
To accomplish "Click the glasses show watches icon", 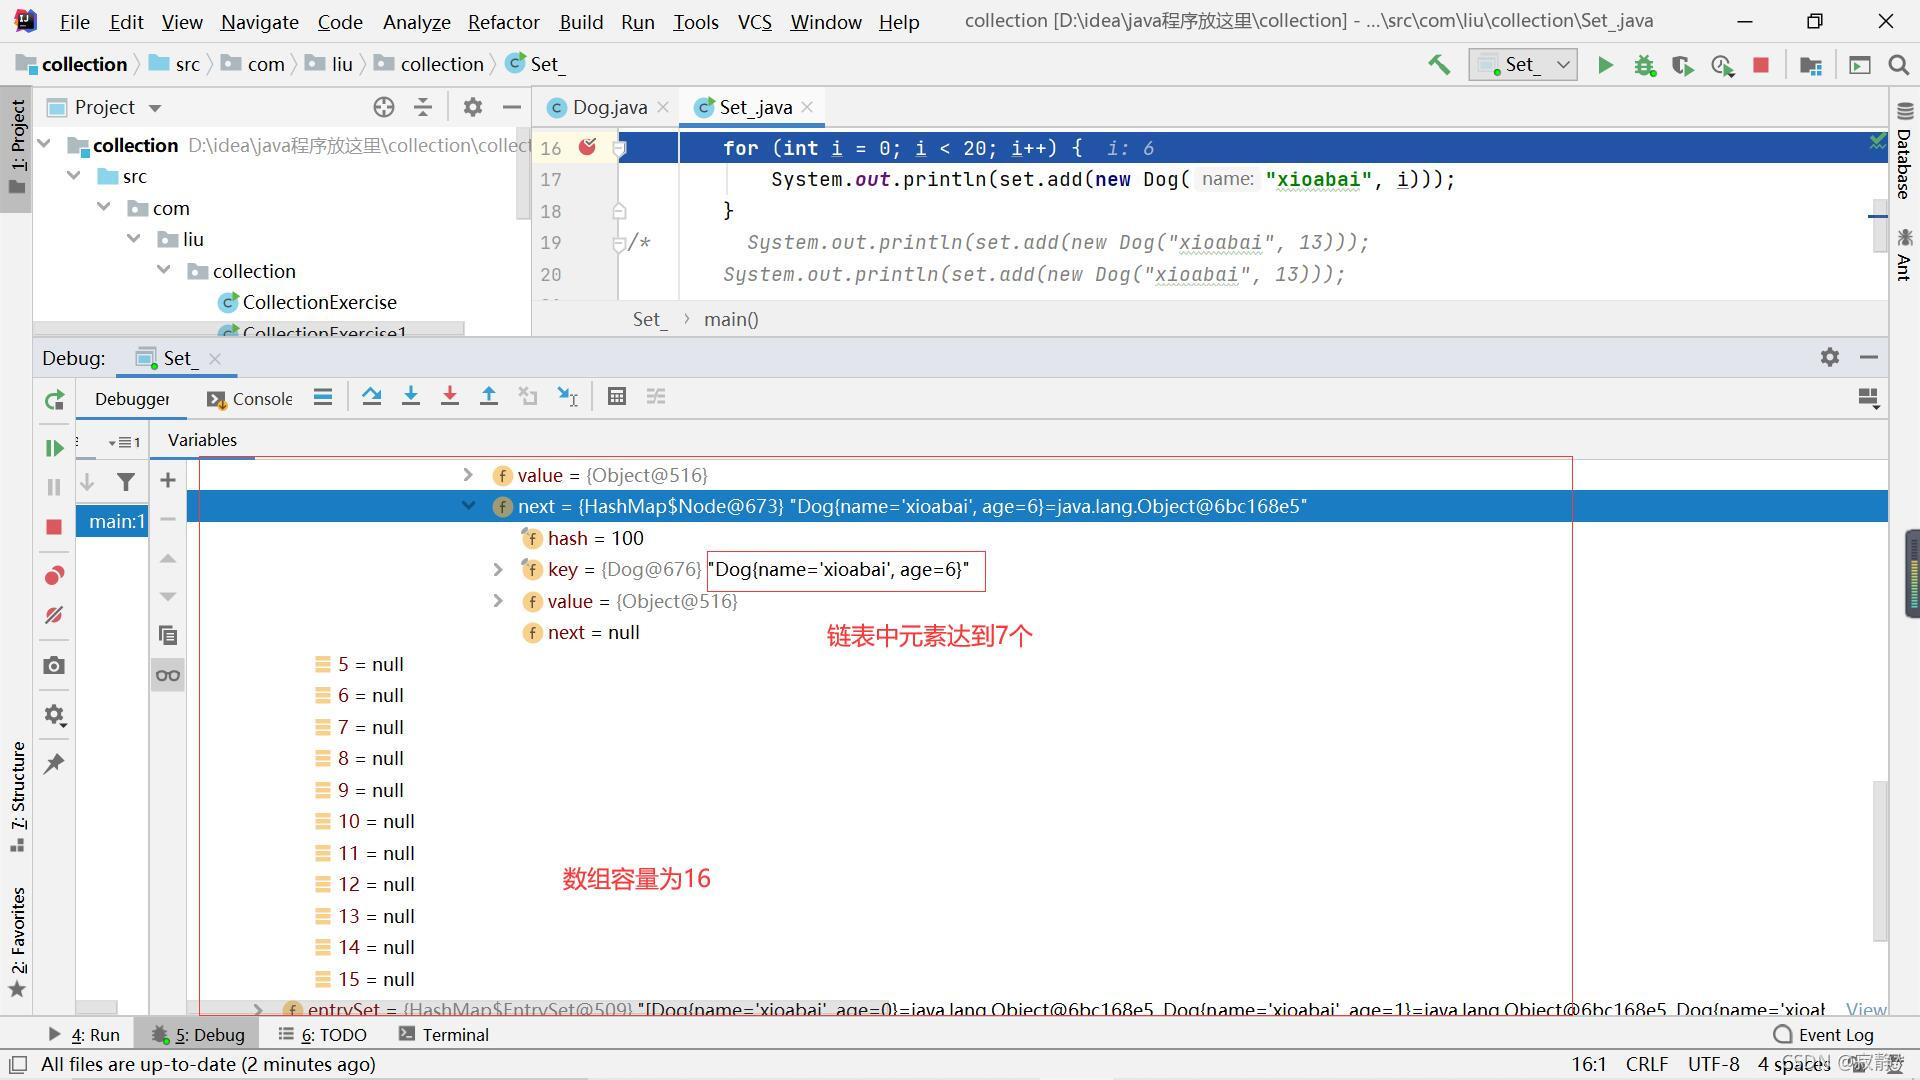I will 168,676.
